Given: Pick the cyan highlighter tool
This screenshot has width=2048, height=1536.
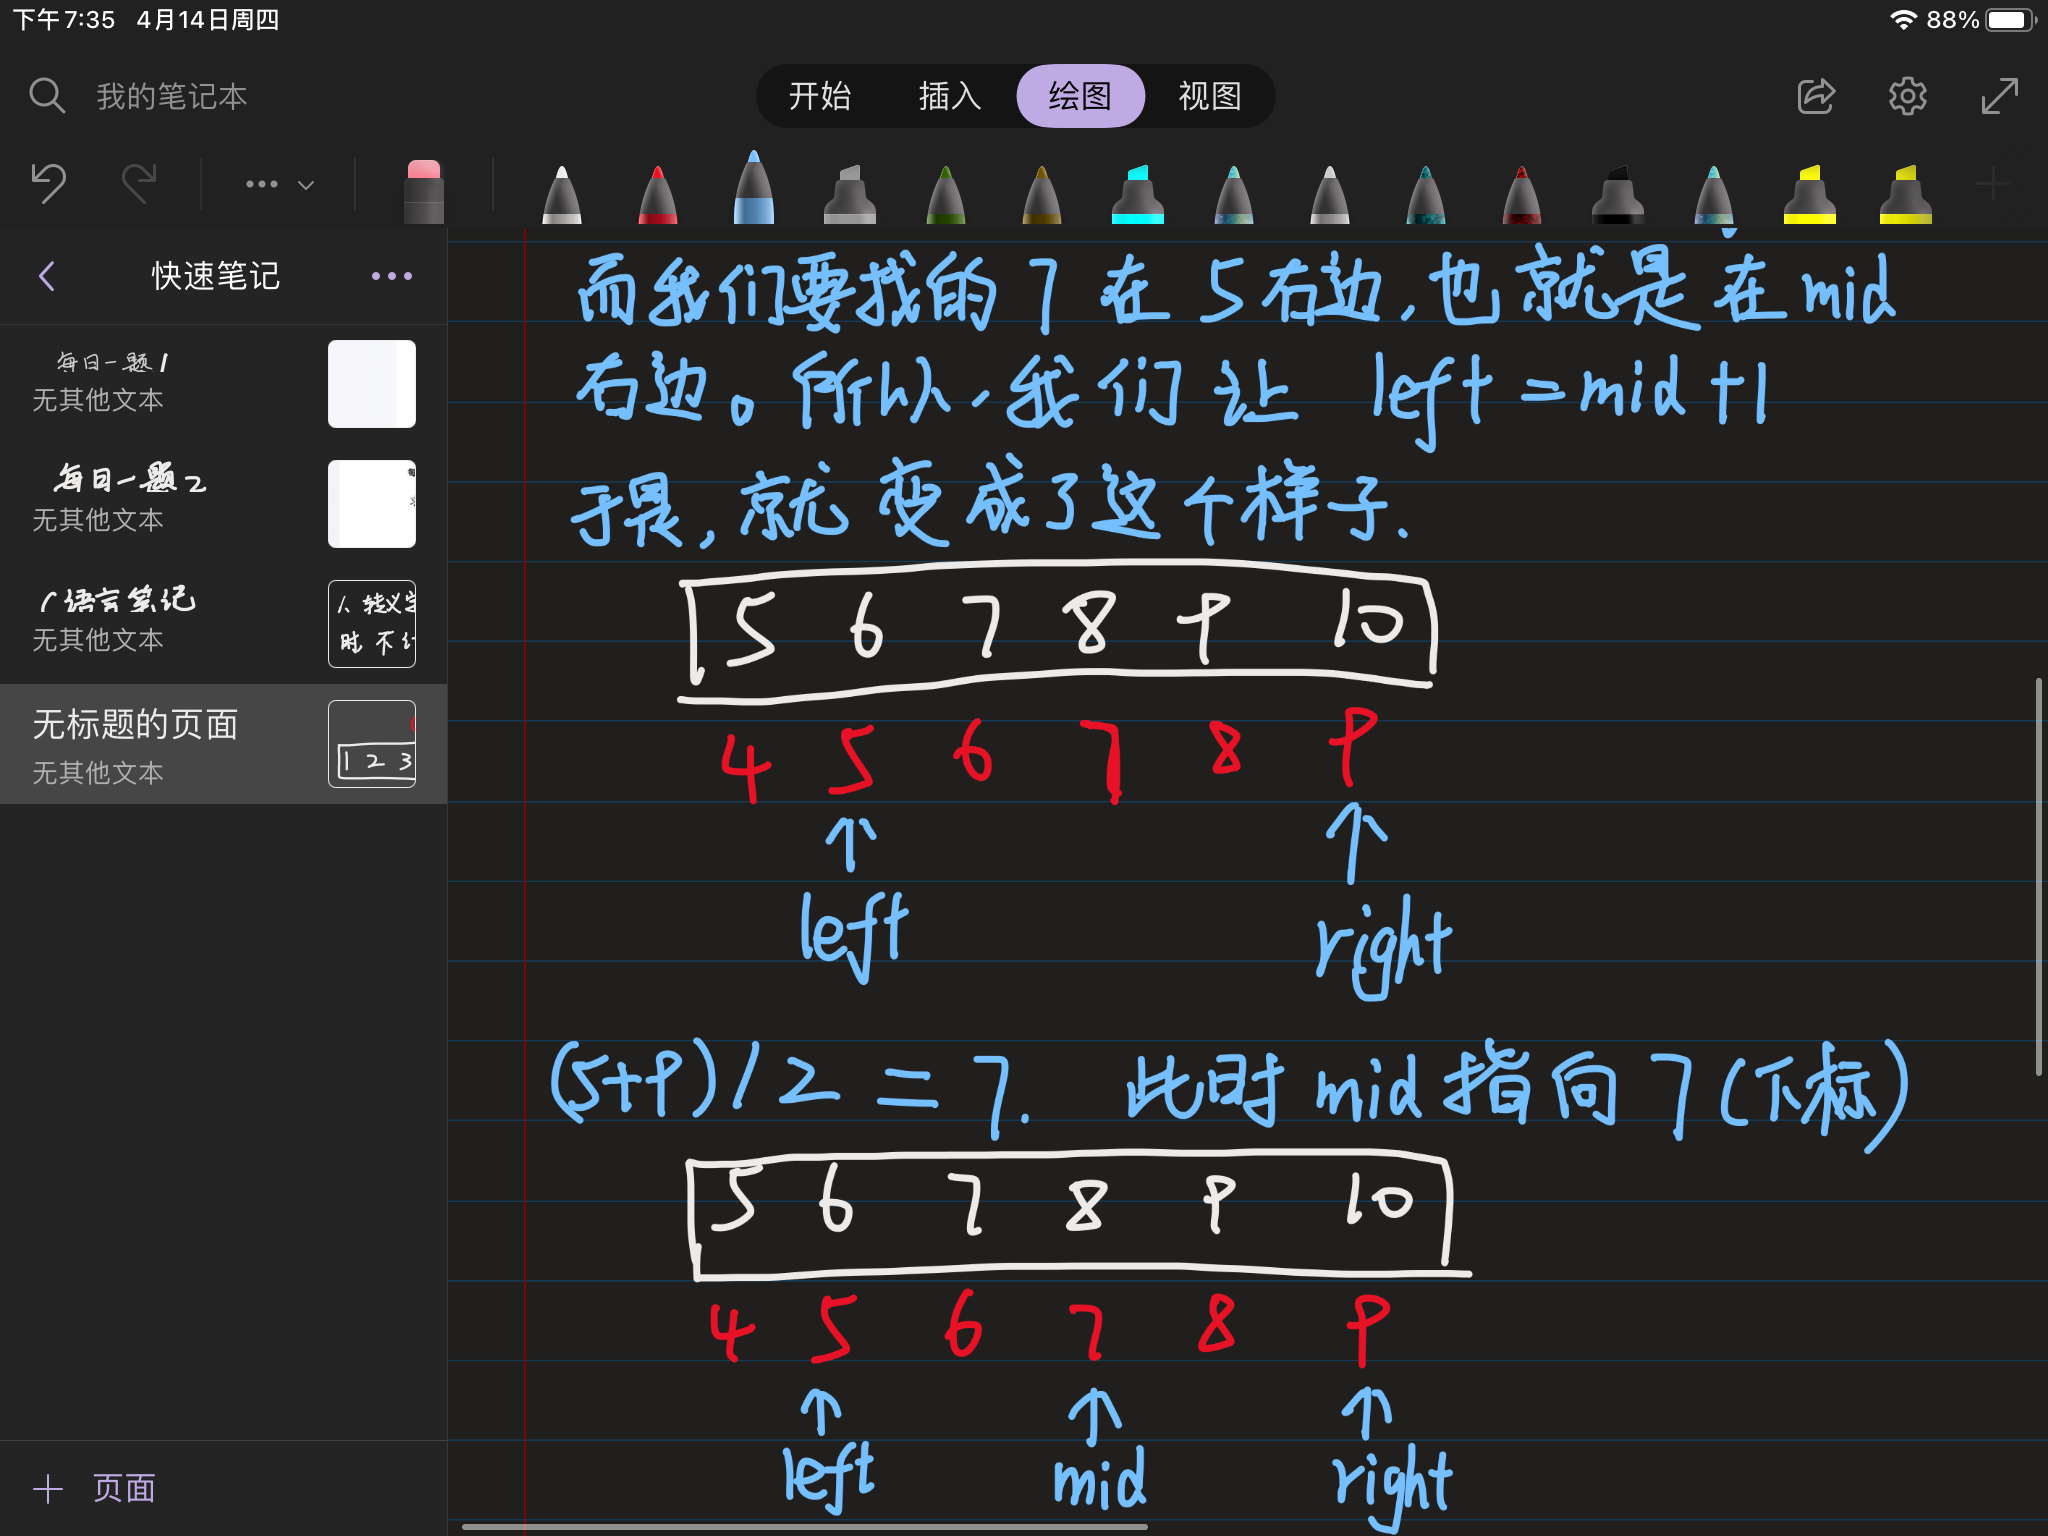Looking at the screenshot, I should (1137, 194).
